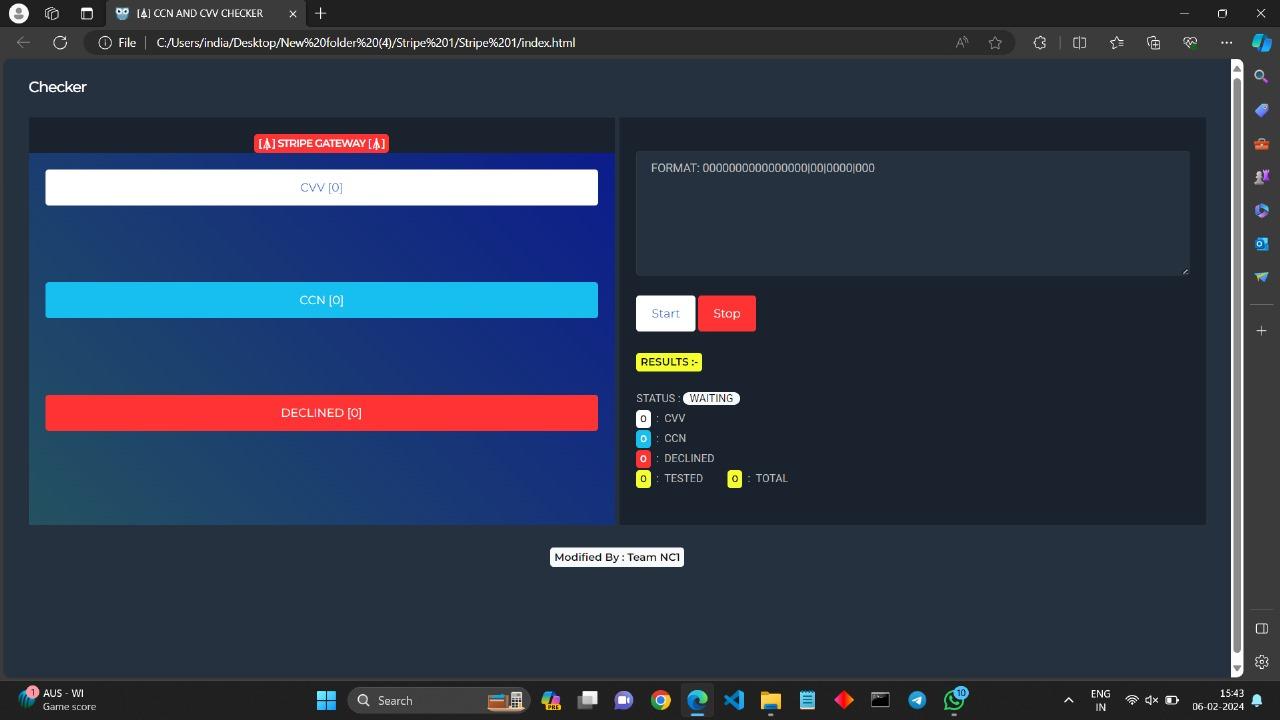The height and width of the screenshot is (720, 1280).
Task: Open sidebar Tools briefcase icon
Action: [1261, 143]
